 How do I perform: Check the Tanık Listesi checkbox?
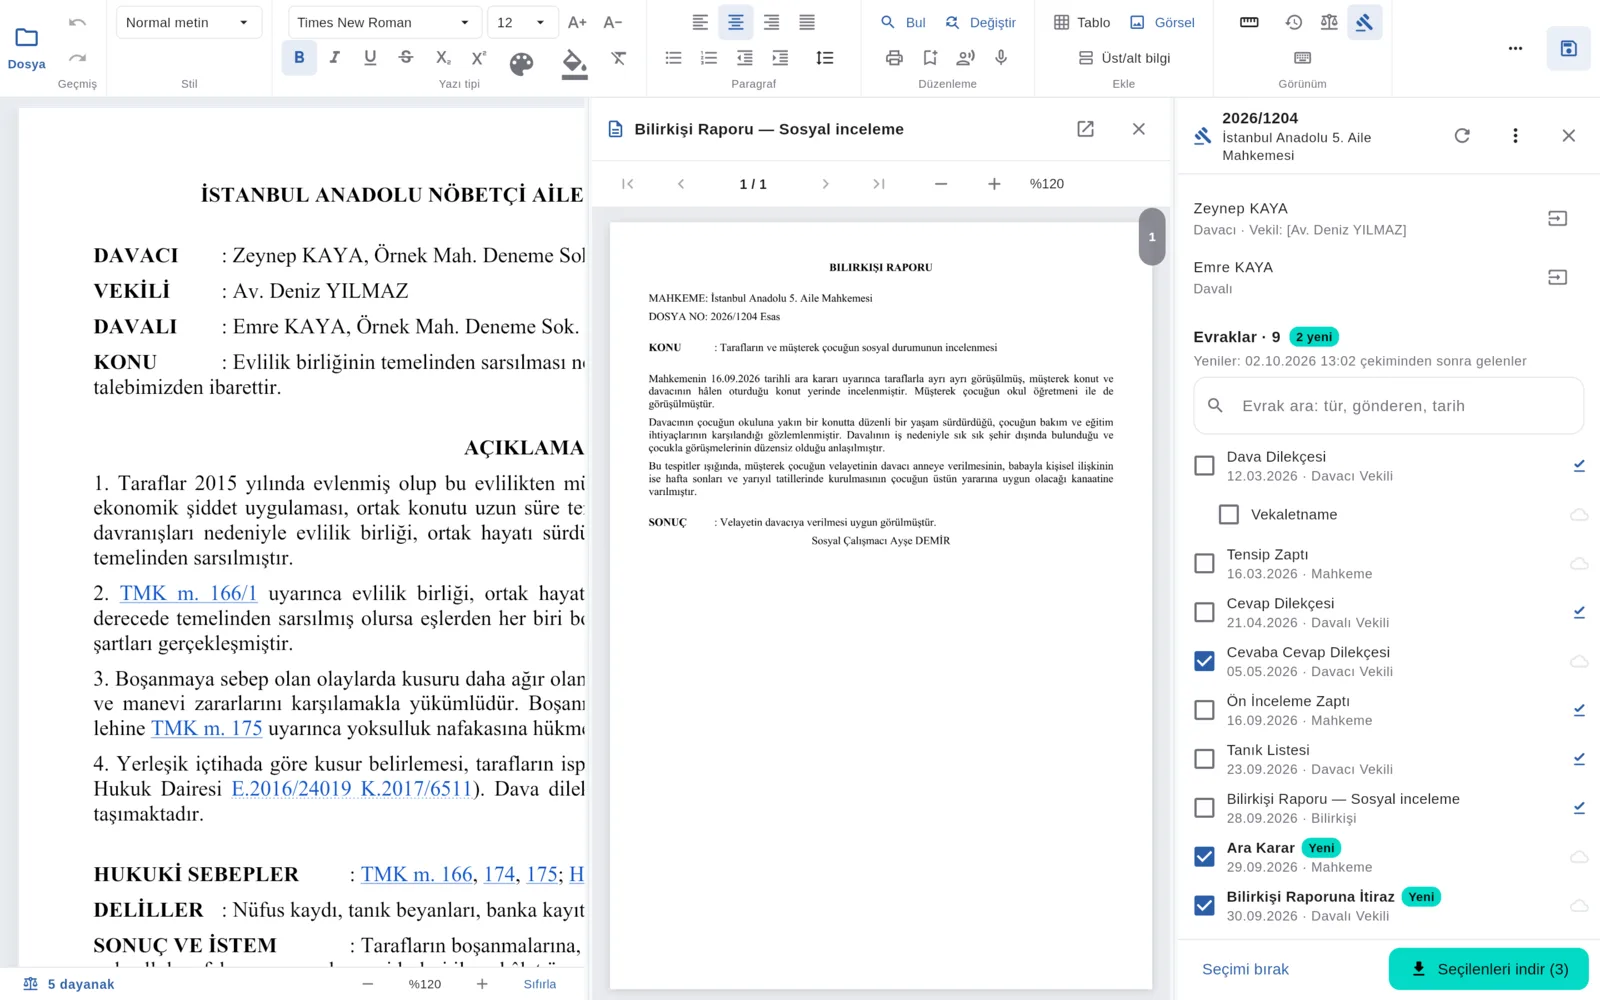coord(1205,759)
